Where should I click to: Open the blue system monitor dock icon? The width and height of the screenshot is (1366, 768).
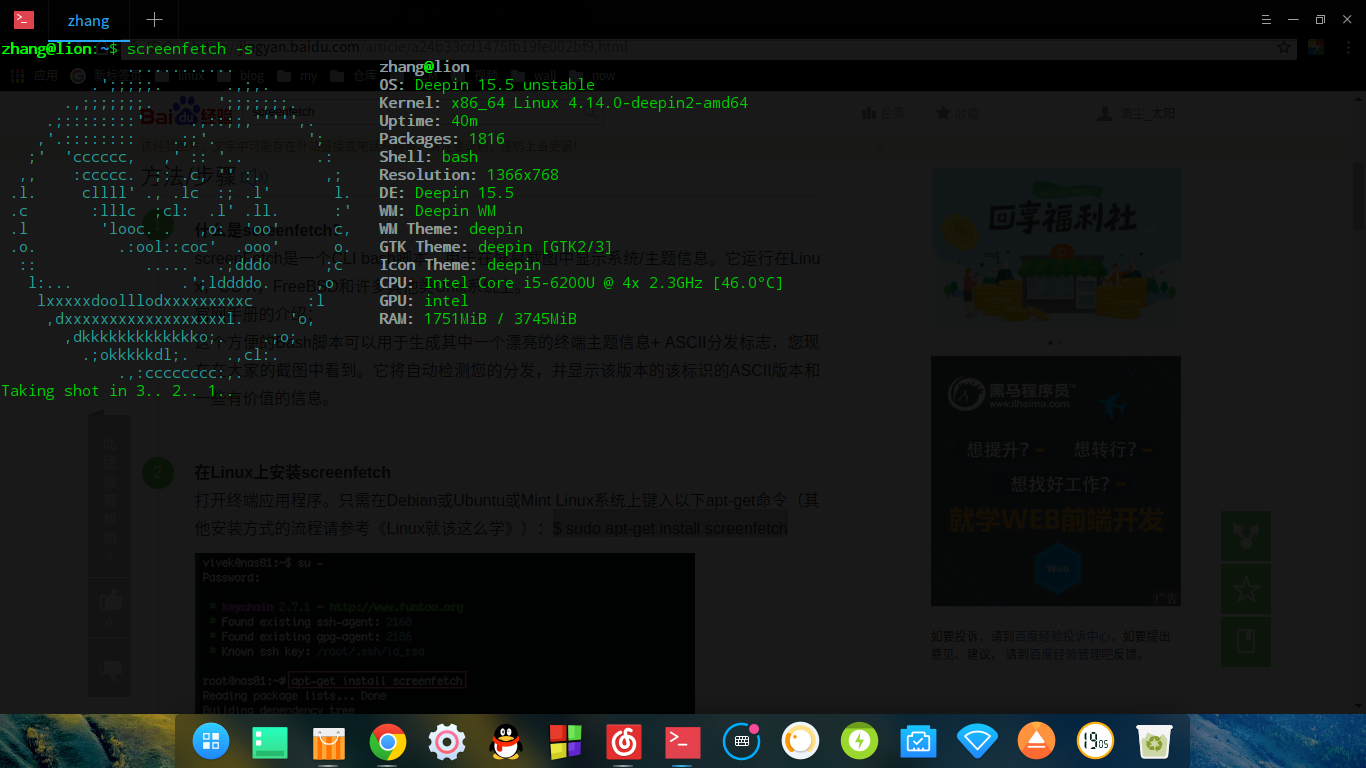(x=918, y=741)
